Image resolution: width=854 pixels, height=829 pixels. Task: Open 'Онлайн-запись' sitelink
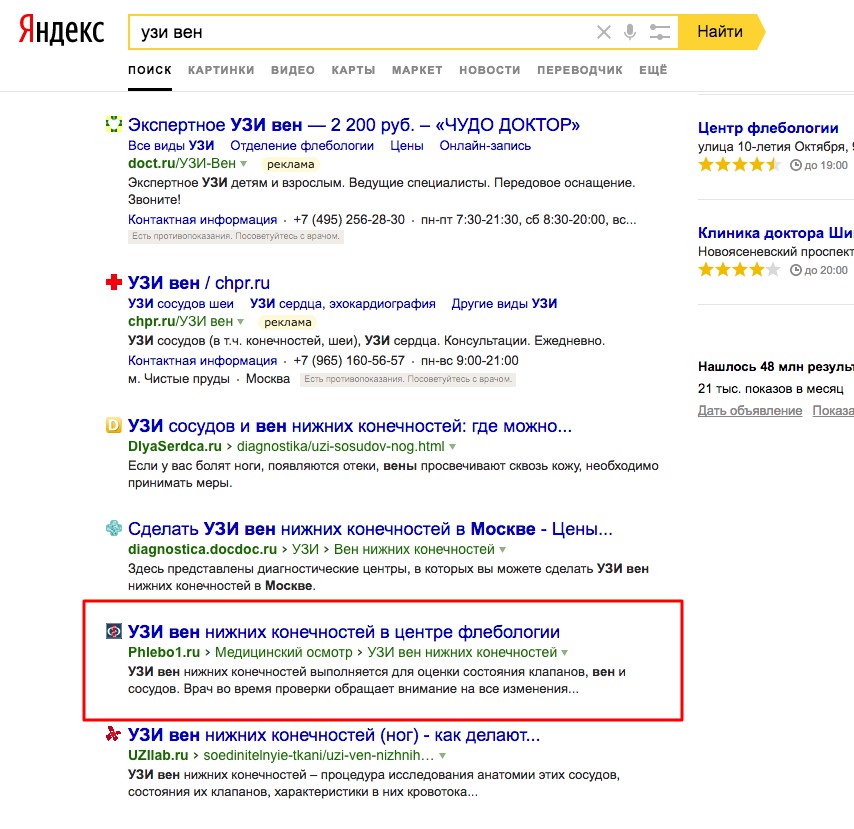click(x=485, y=145)
